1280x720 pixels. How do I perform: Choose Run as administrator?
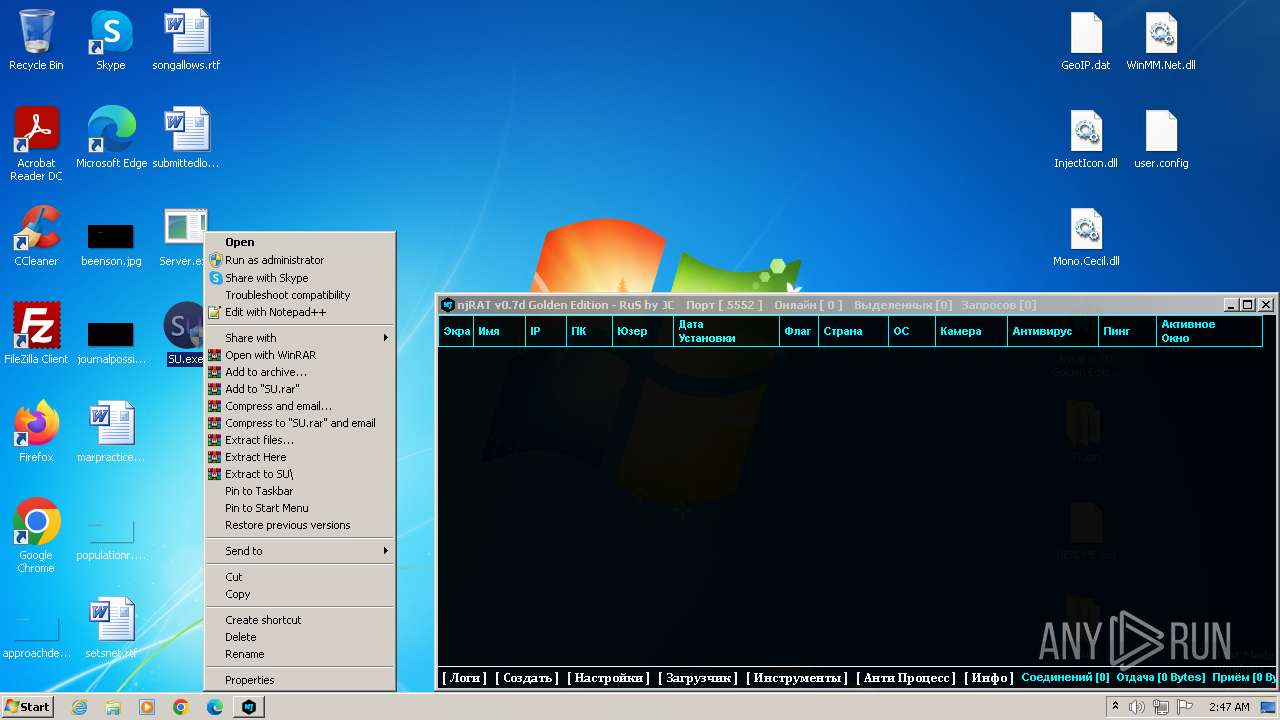tap(300, 260)
